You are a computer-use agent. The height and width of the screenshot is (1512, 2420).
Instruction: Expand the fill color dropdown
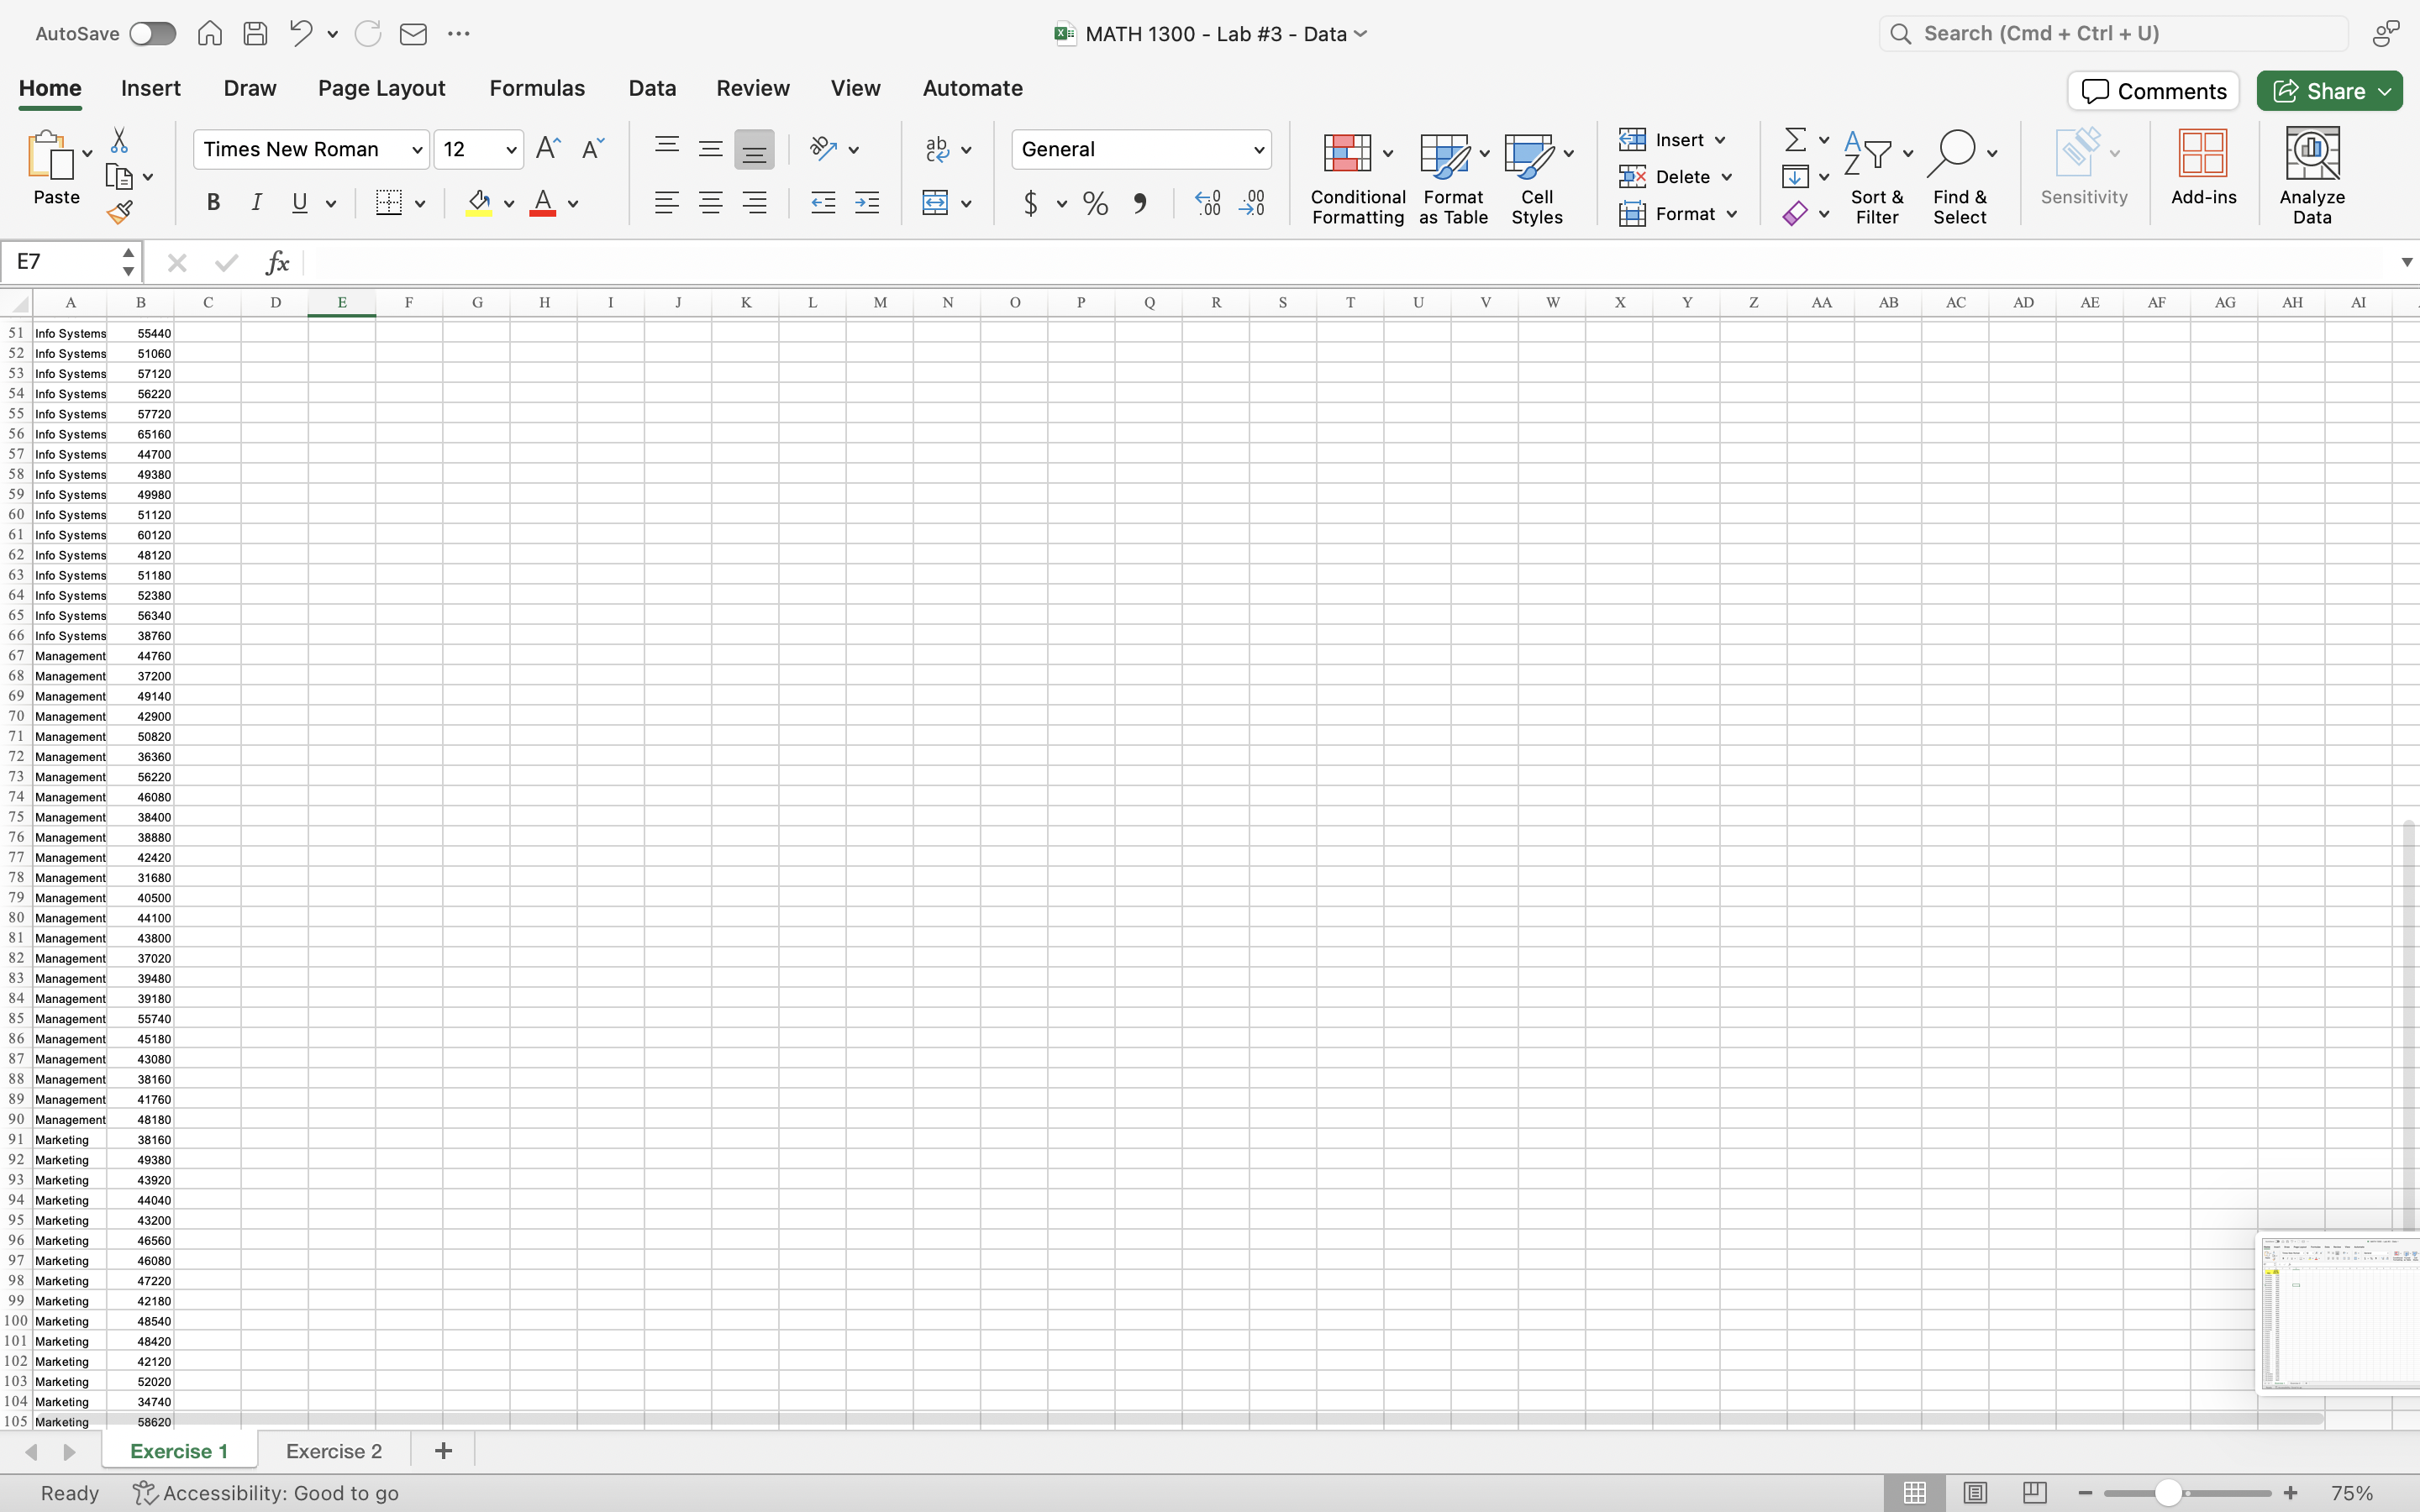pyautogui.click(x=508, y=203)
